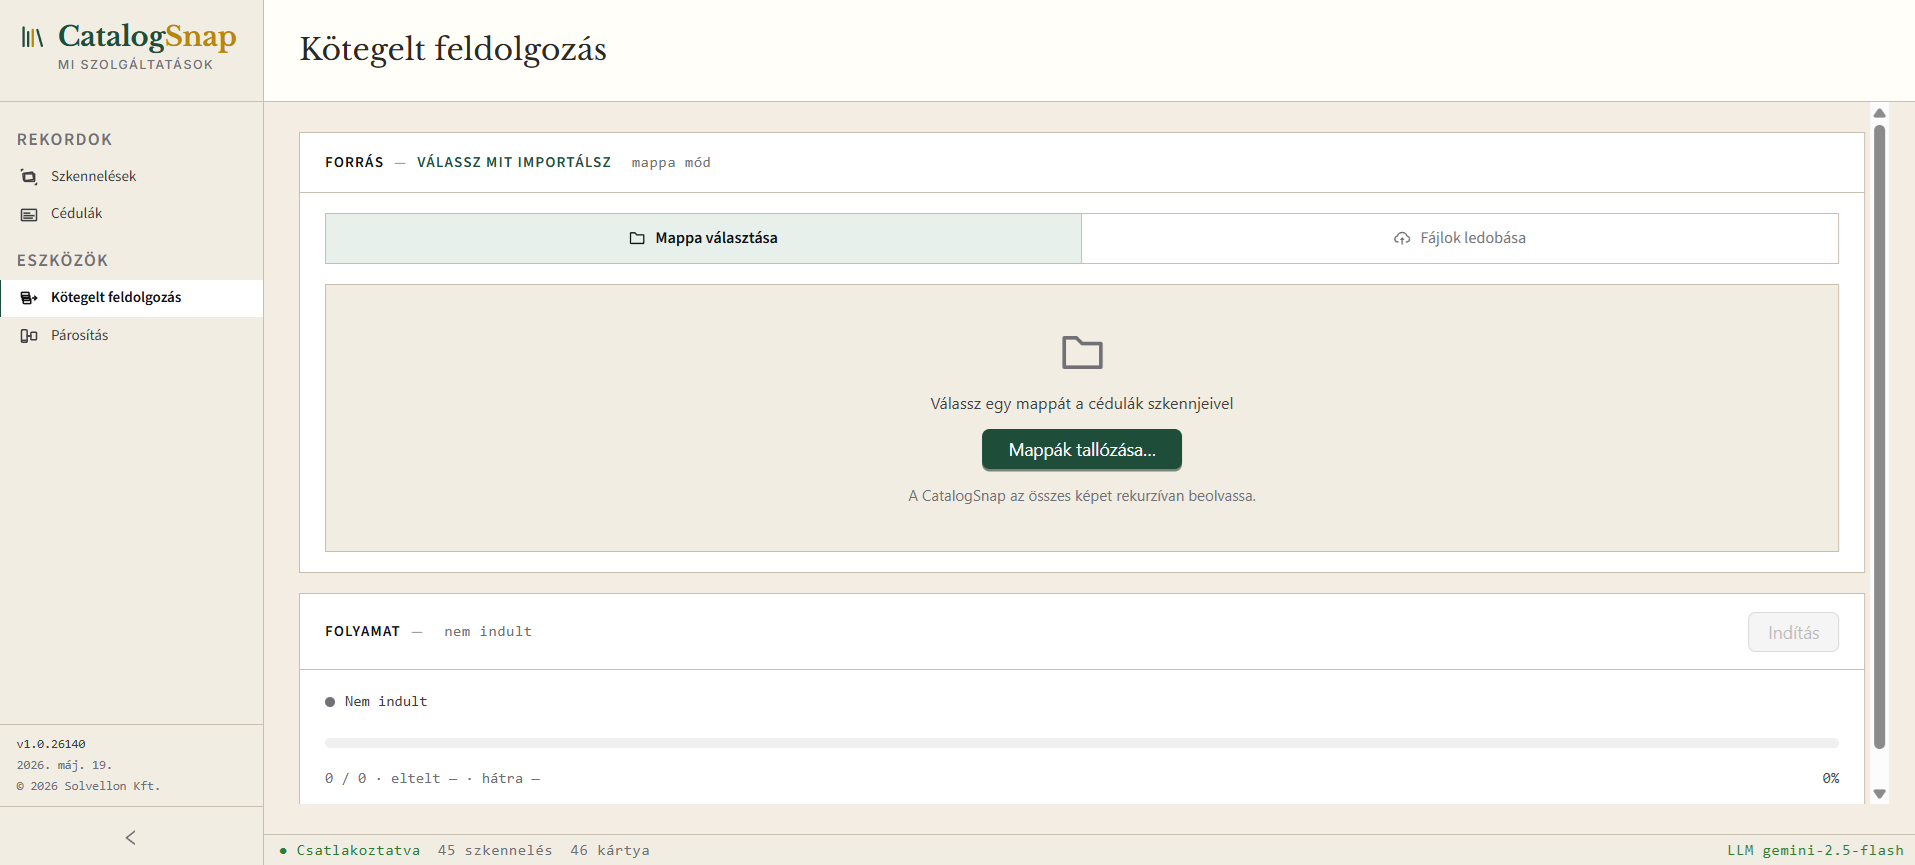Click the FOLYAMAT section label
1915x865 pixels.
(x=362, y=631)
